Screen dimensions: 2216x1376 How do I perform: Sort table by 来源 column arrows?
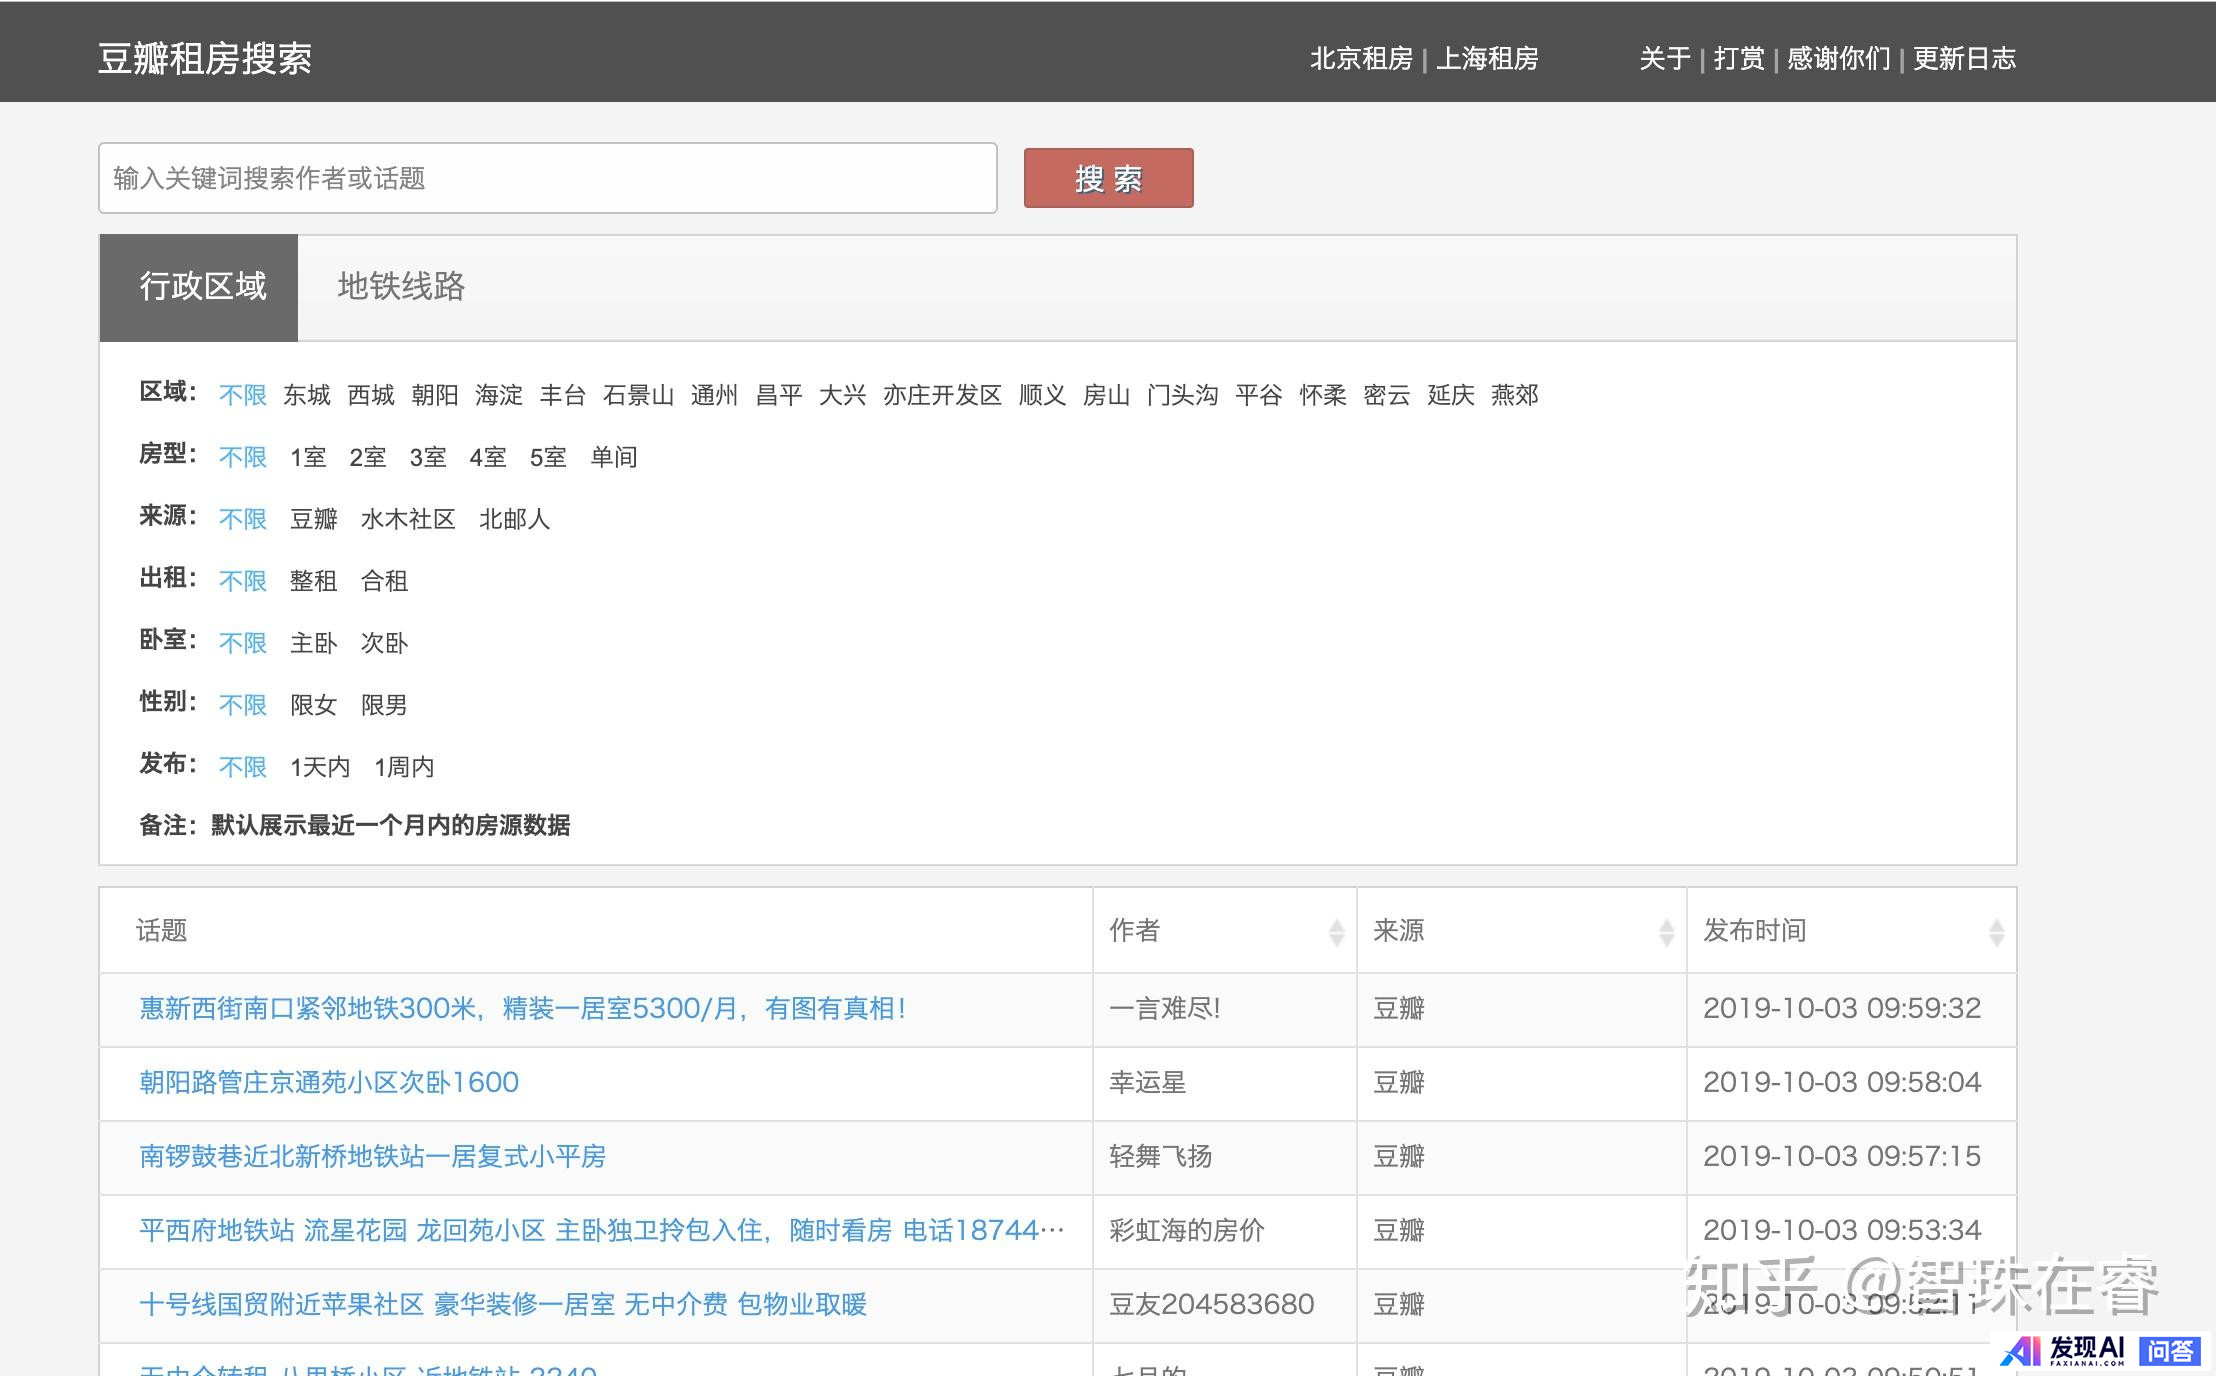[x=1666, y=932]
